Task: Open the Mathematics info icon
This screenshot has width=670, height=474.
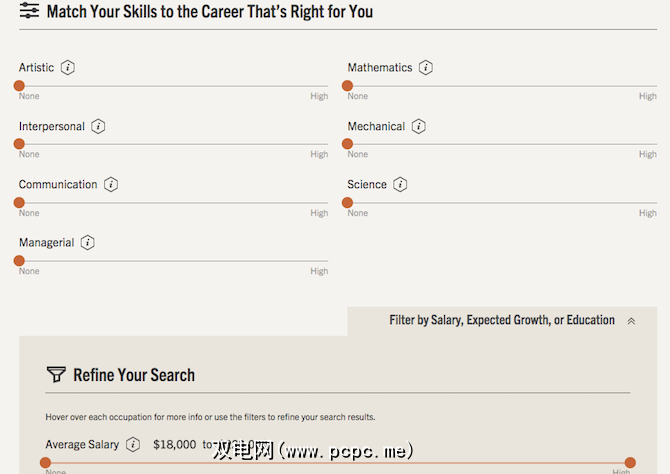Action: coord(426,68)
